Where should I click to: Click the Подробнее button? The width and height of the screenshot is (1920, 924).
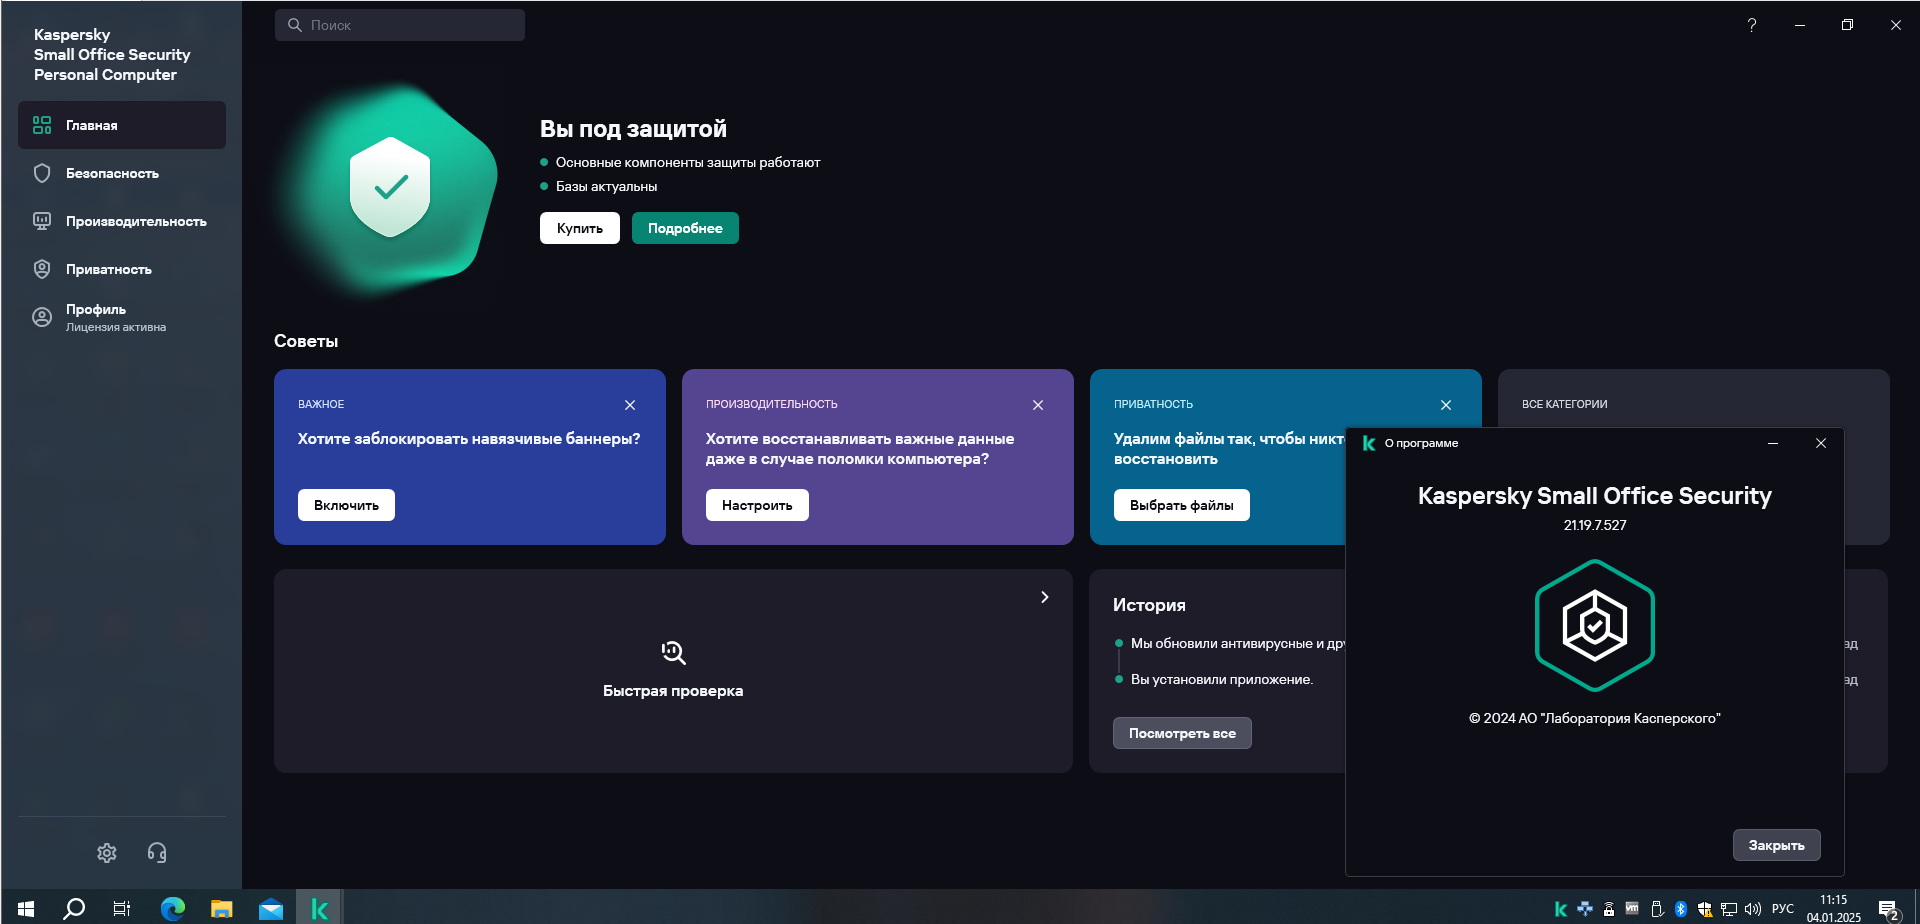685,228
